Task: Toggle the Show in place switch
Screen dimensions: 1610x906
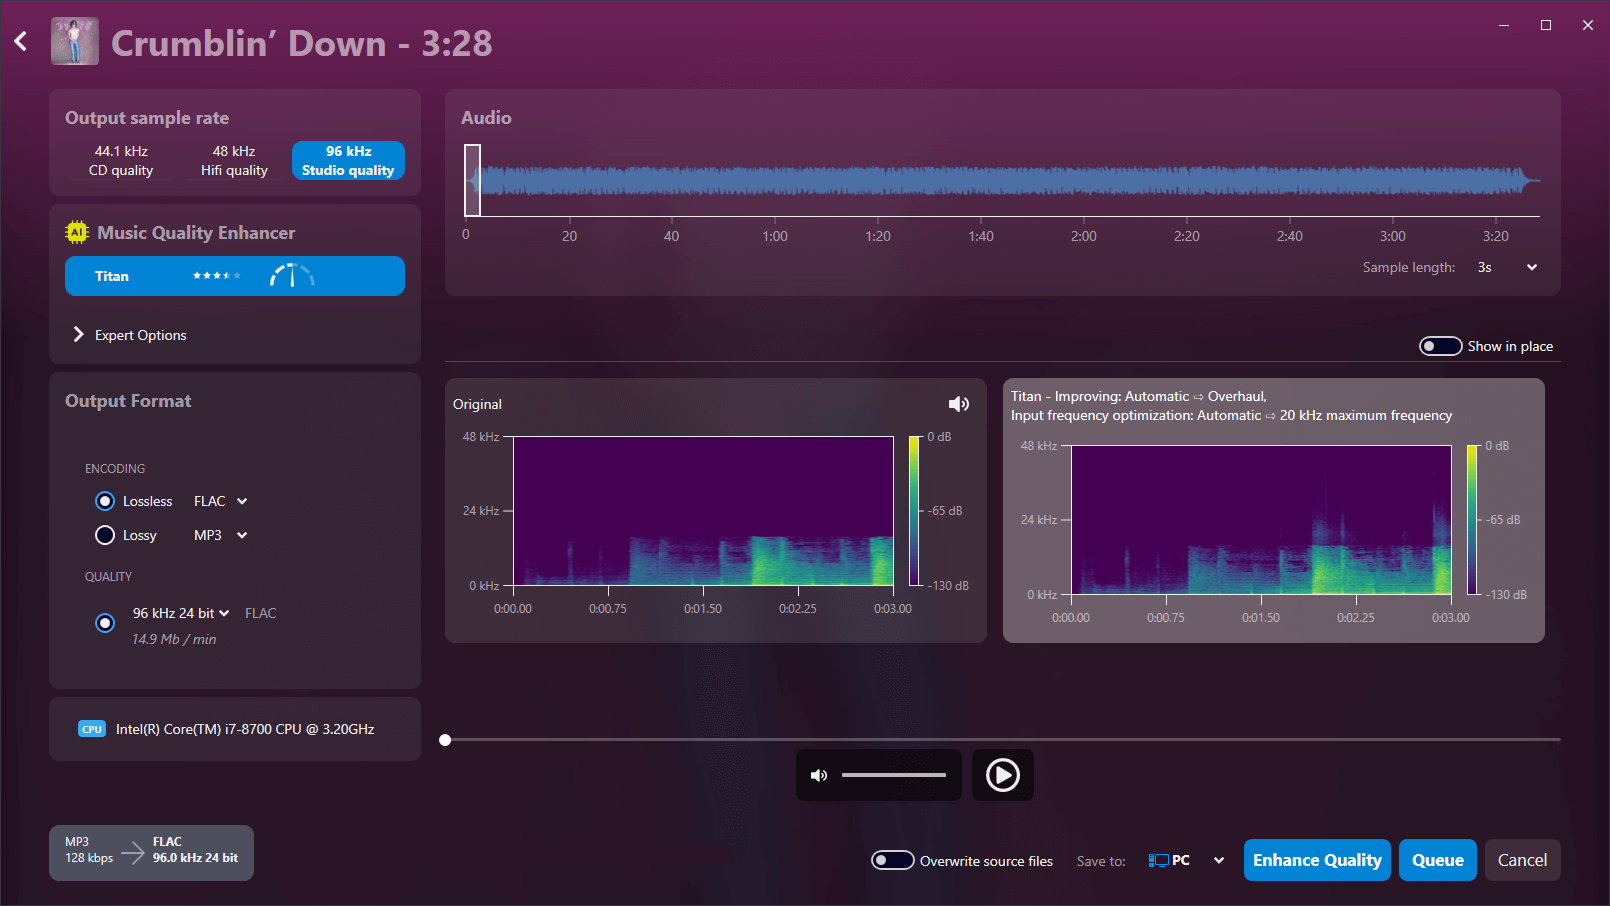Action: (1440, 346)
